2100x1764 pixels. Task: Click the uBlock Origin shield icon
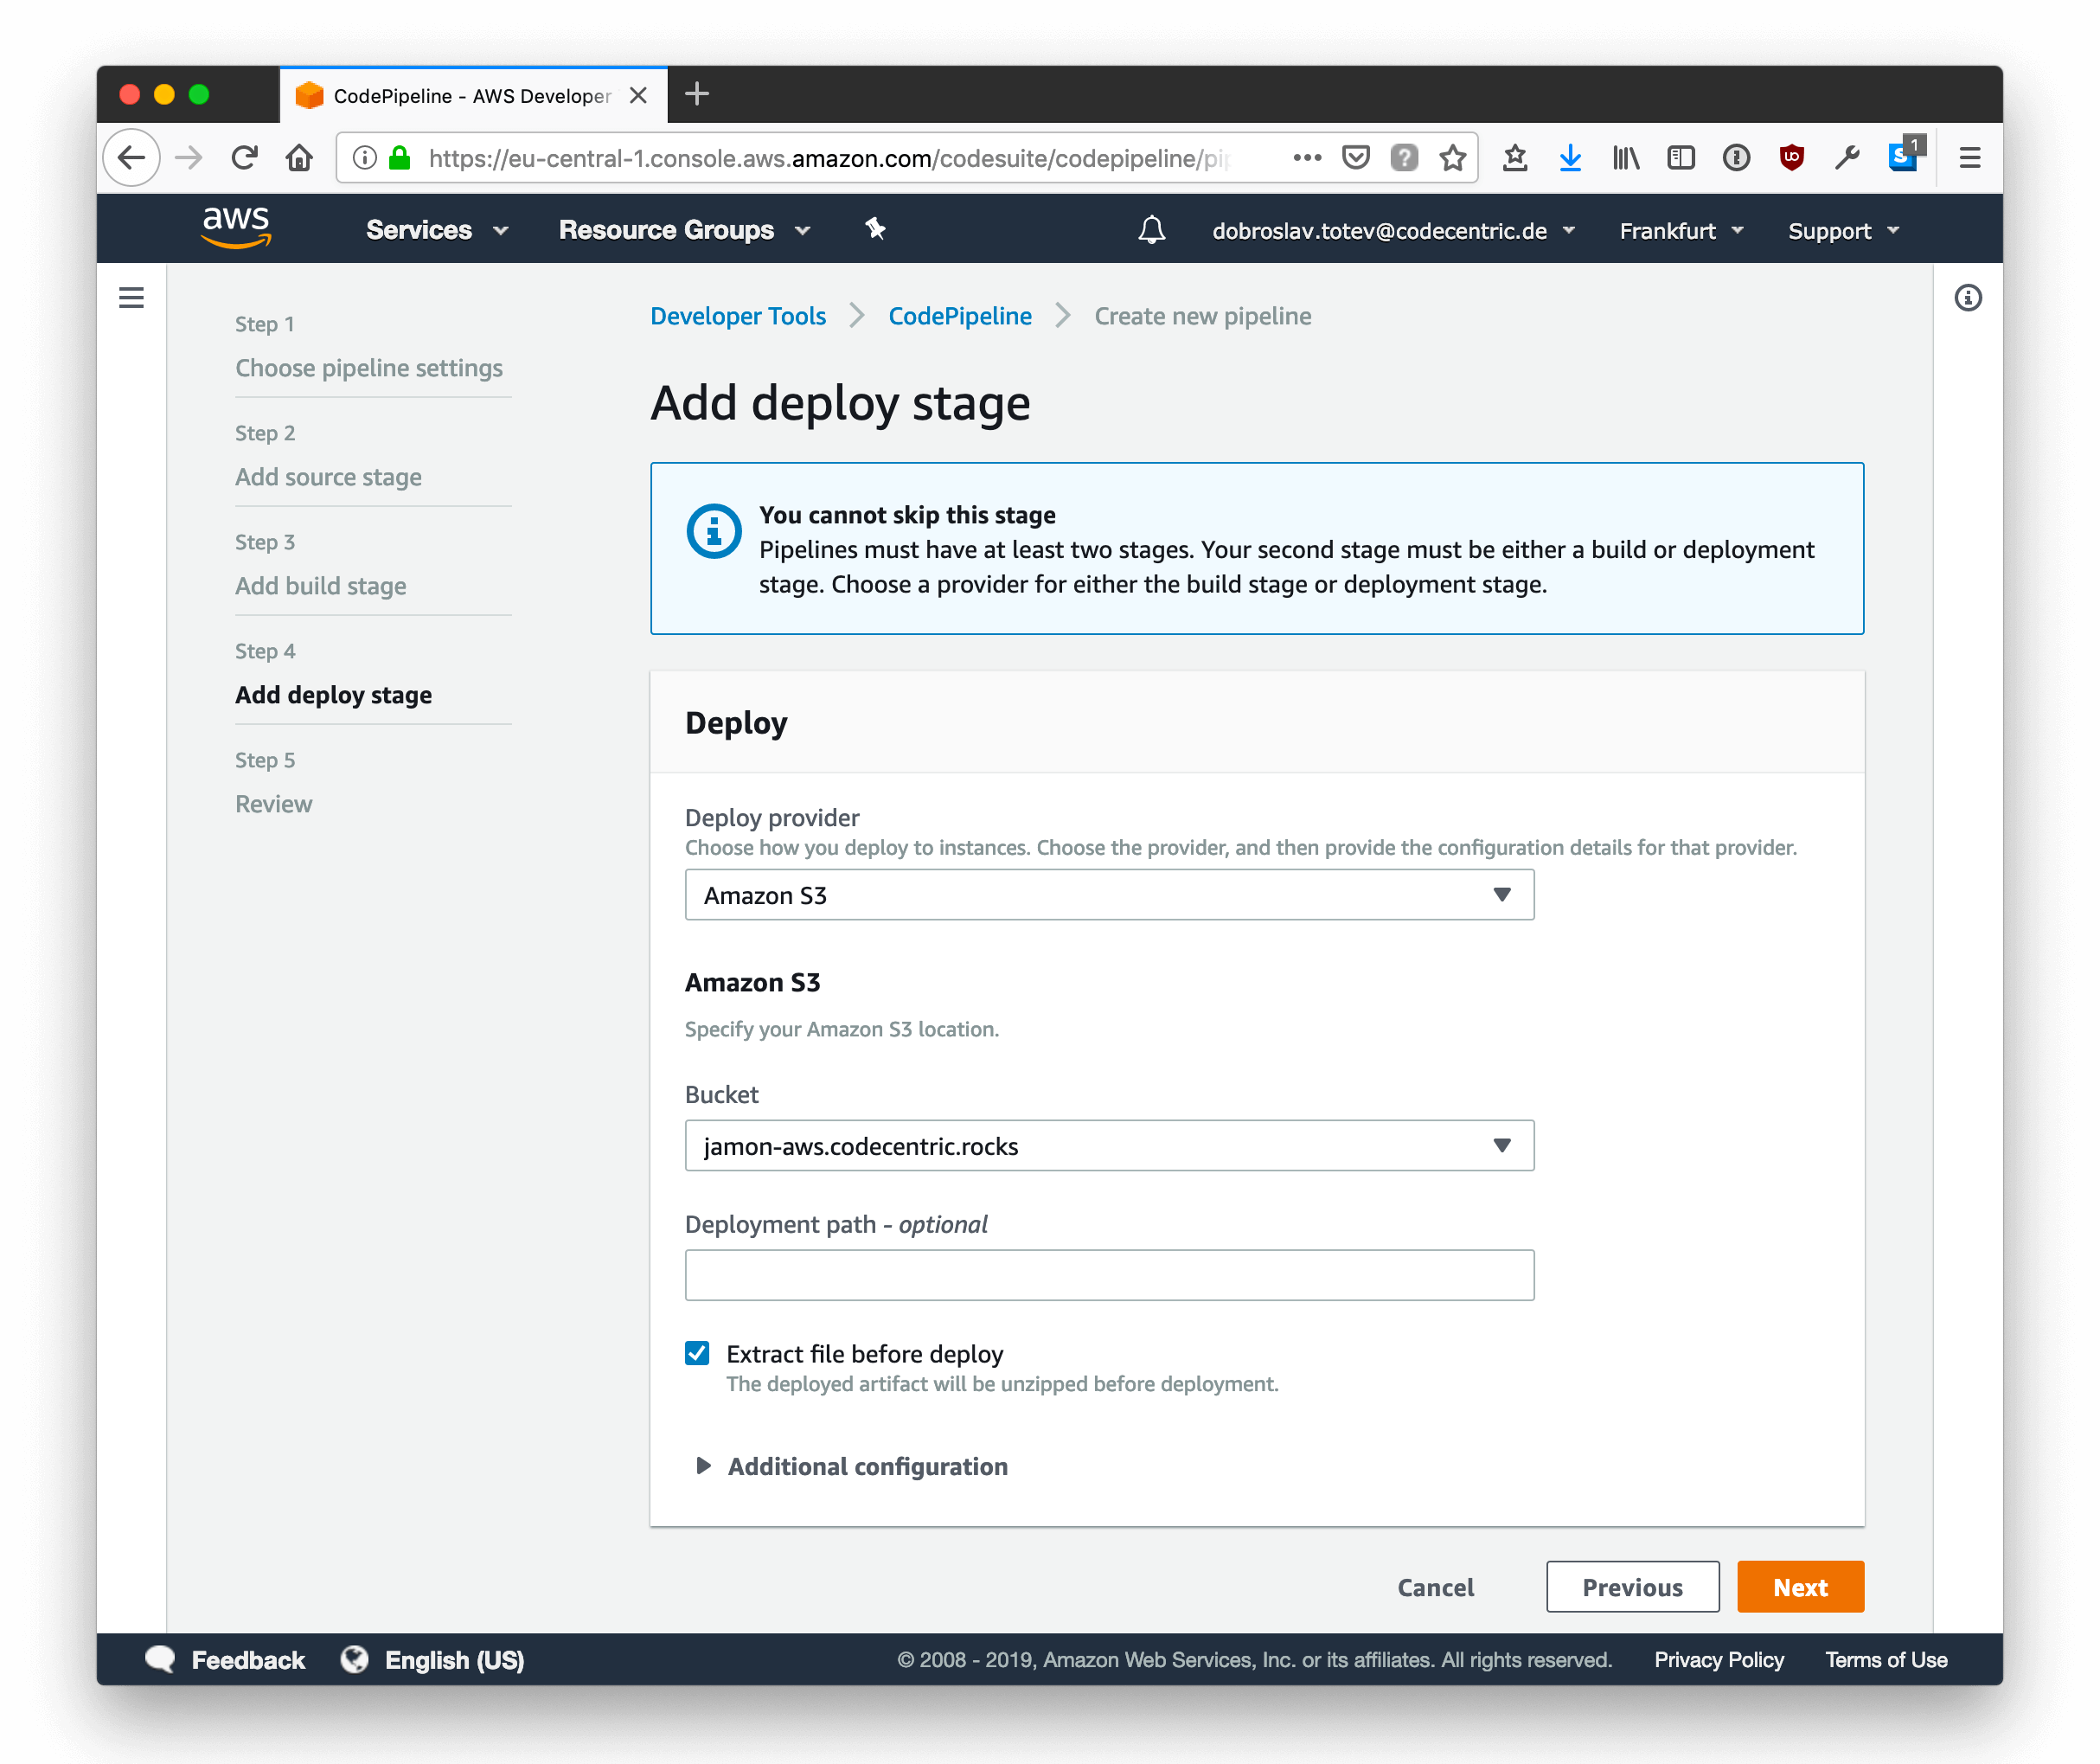click(x=1791, y=157)
